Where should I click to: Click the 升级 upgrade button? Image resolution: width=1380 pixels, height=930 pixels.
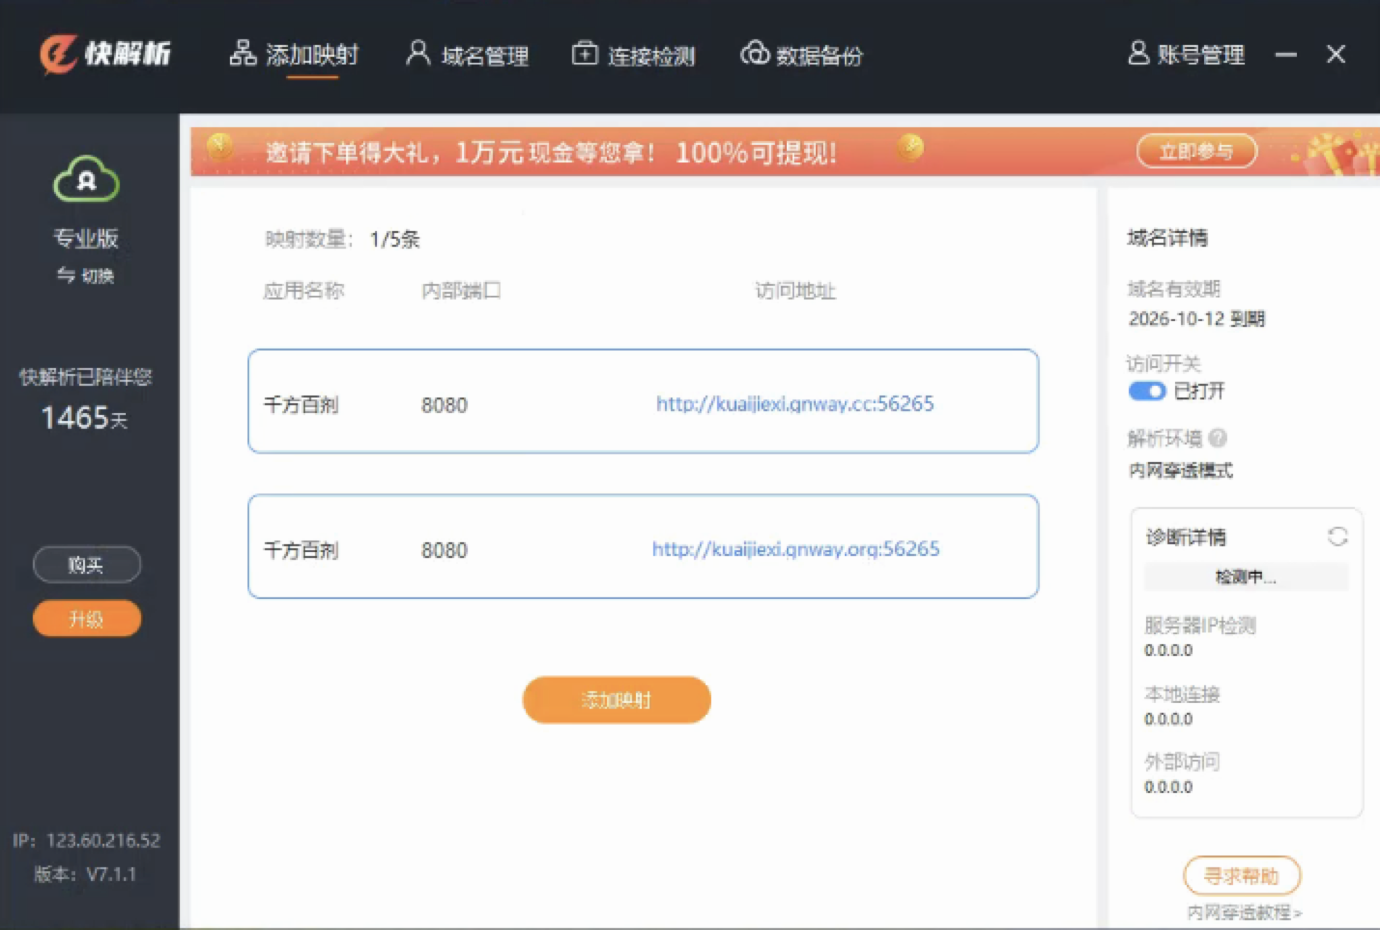[x=86, y=619]
